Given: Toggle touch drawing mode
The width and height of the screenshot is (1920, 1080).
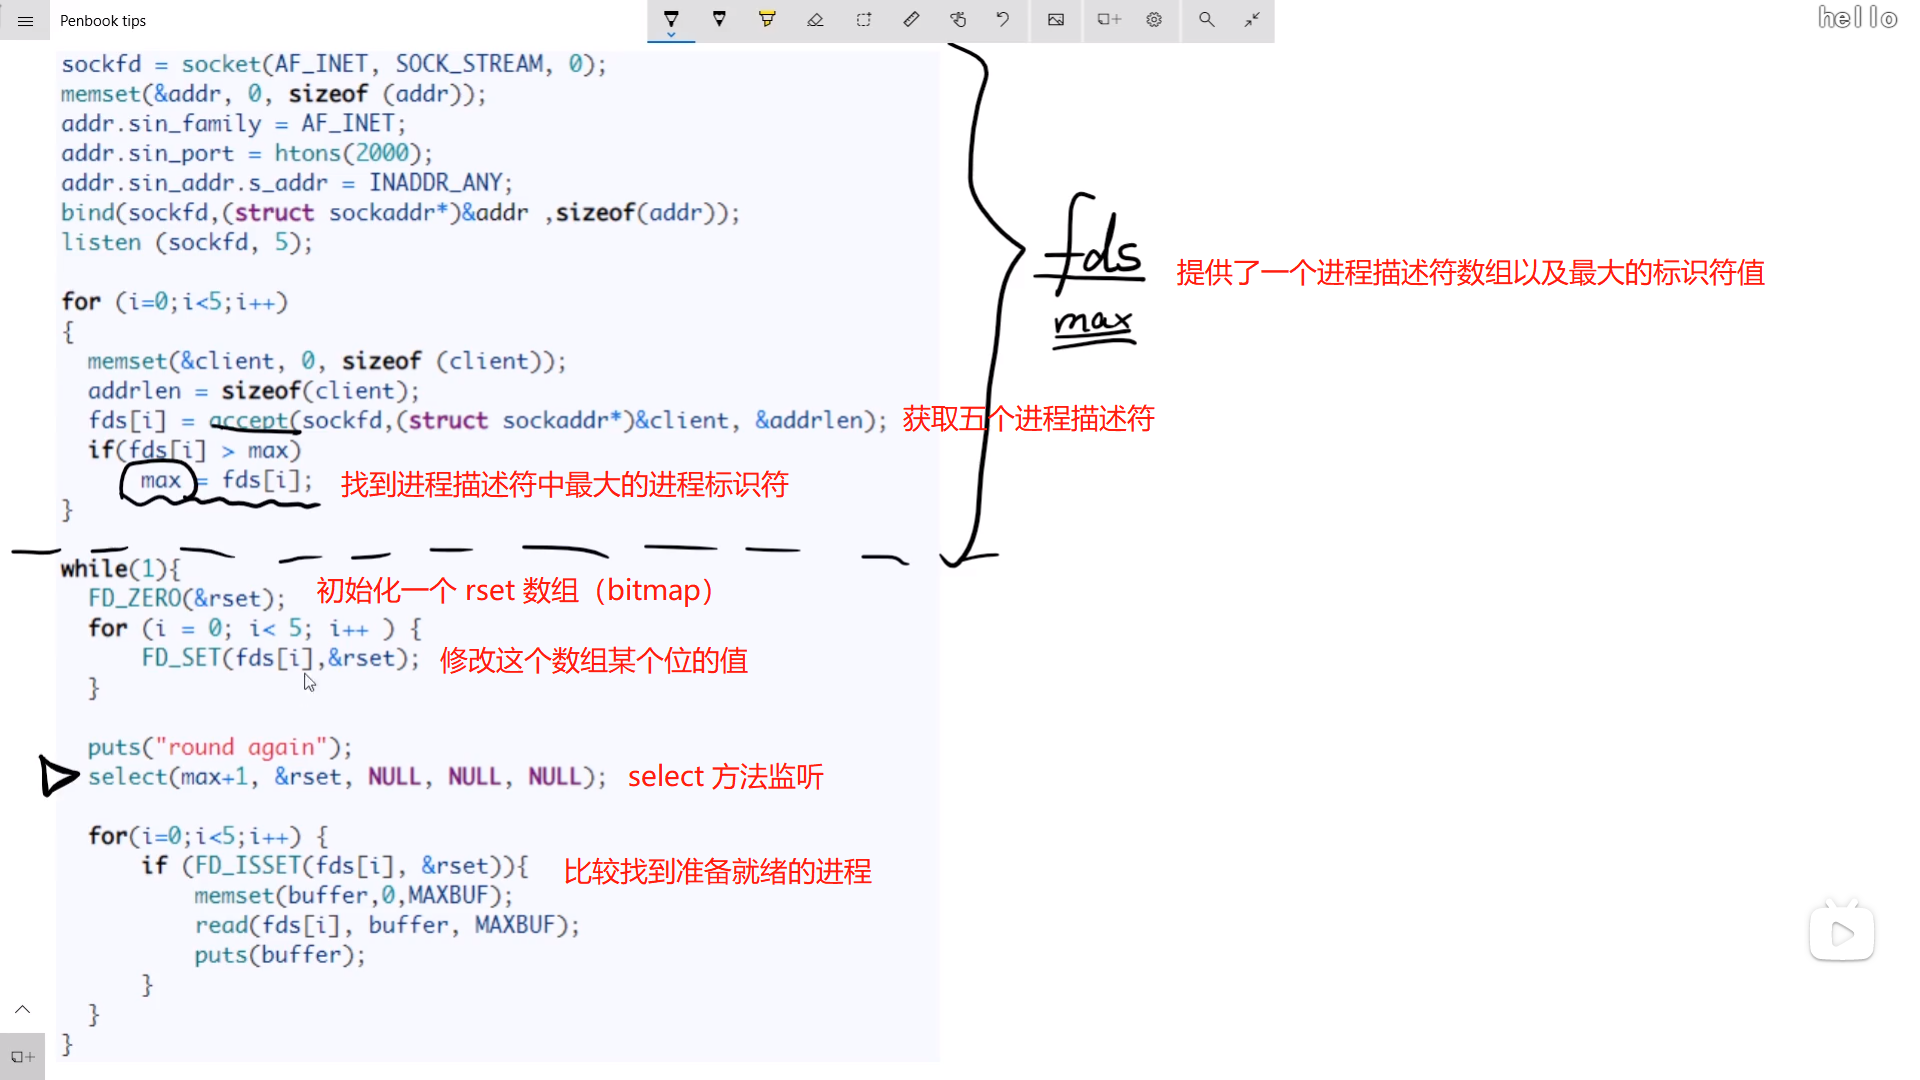Looking at the screenshot, I should pyautogui.click(x=958, y=19).
